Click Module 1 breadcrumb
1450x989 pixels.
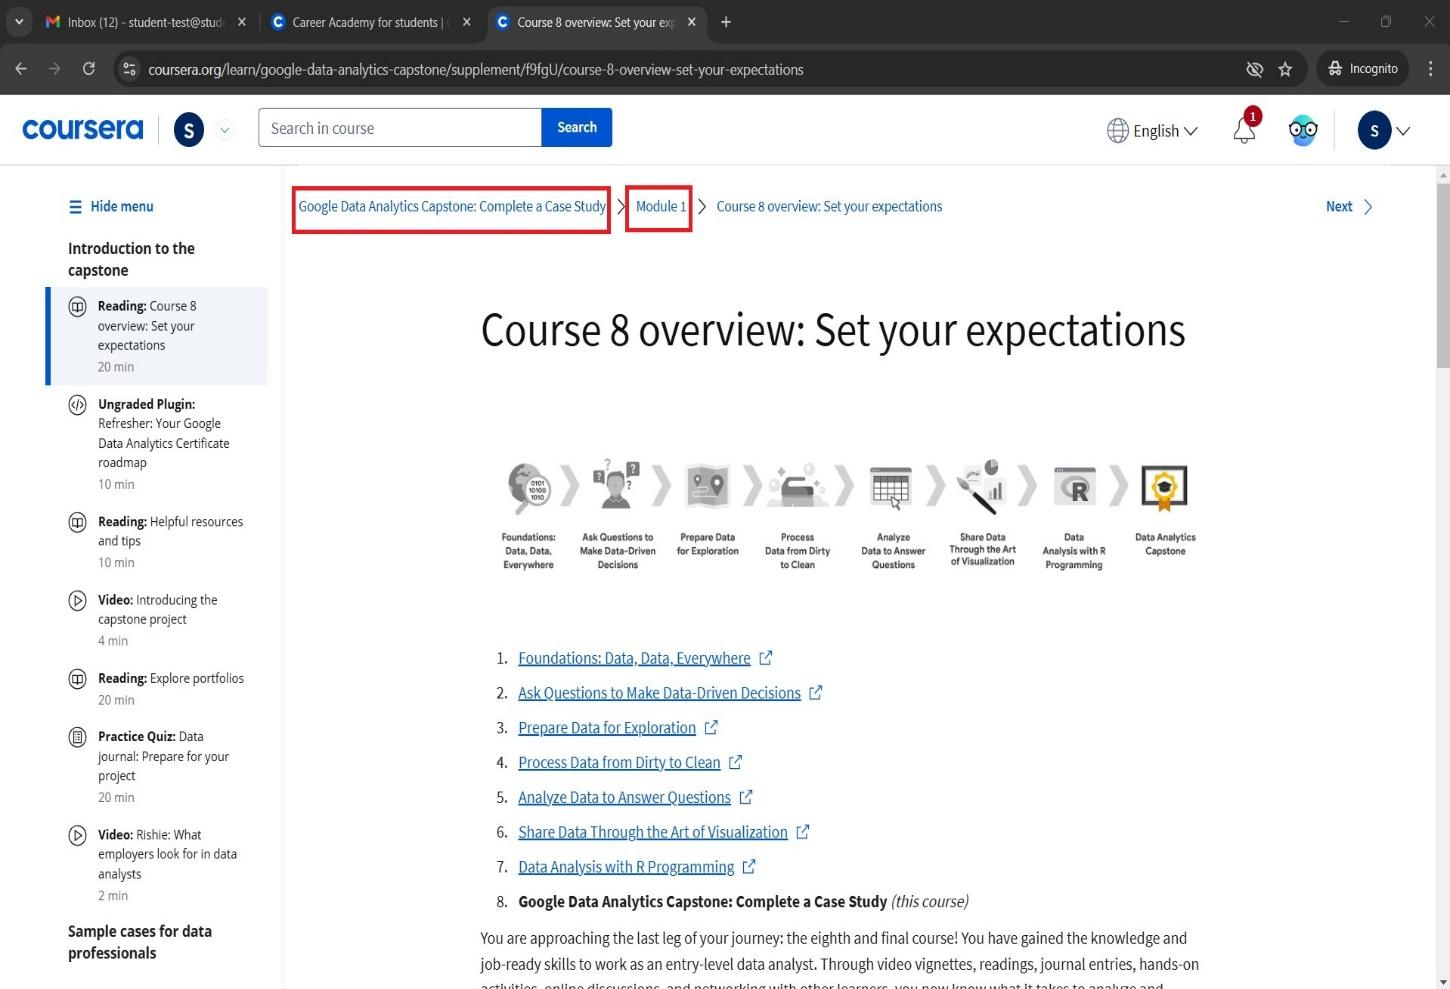click(661, 207)
